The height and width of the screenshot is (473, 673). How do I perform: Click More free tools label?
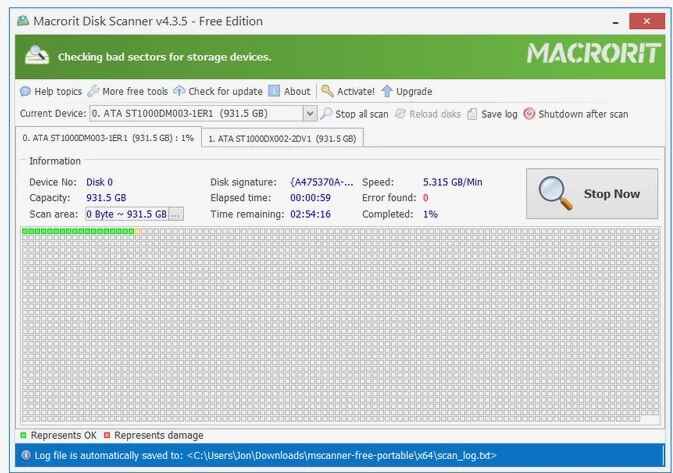135,91
